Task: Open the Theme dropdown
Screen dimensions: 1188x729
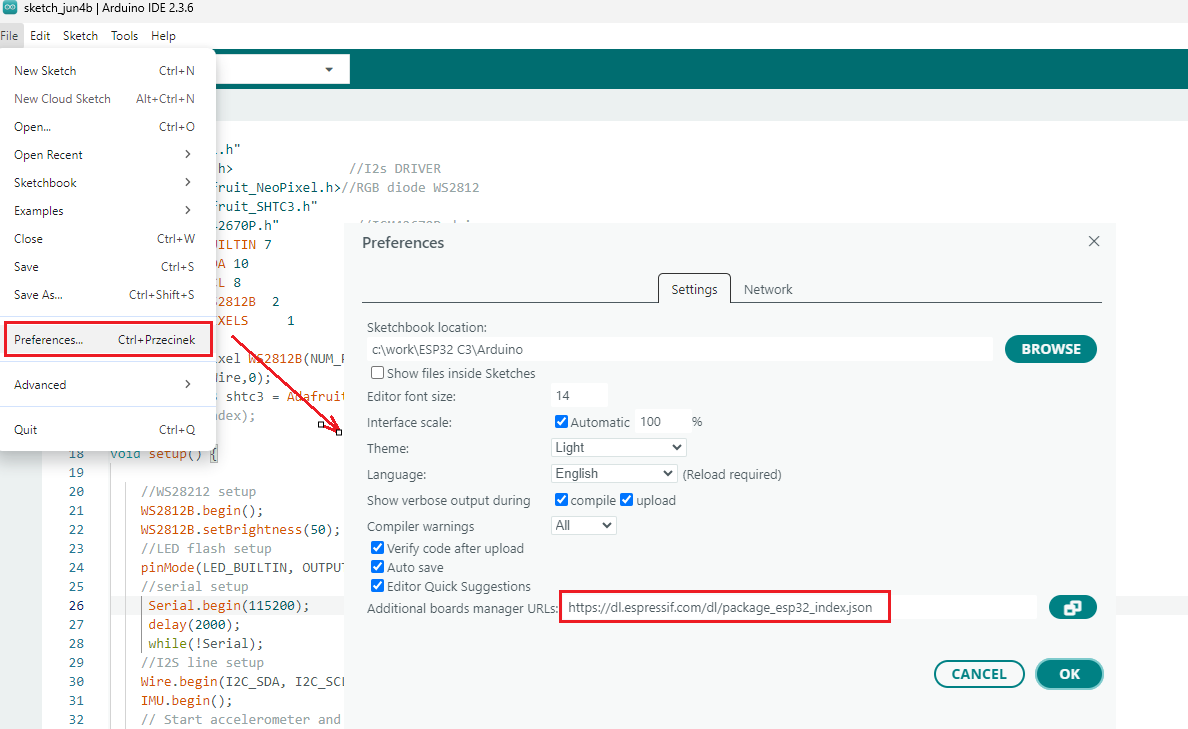Action: click(x=618, y=448)
